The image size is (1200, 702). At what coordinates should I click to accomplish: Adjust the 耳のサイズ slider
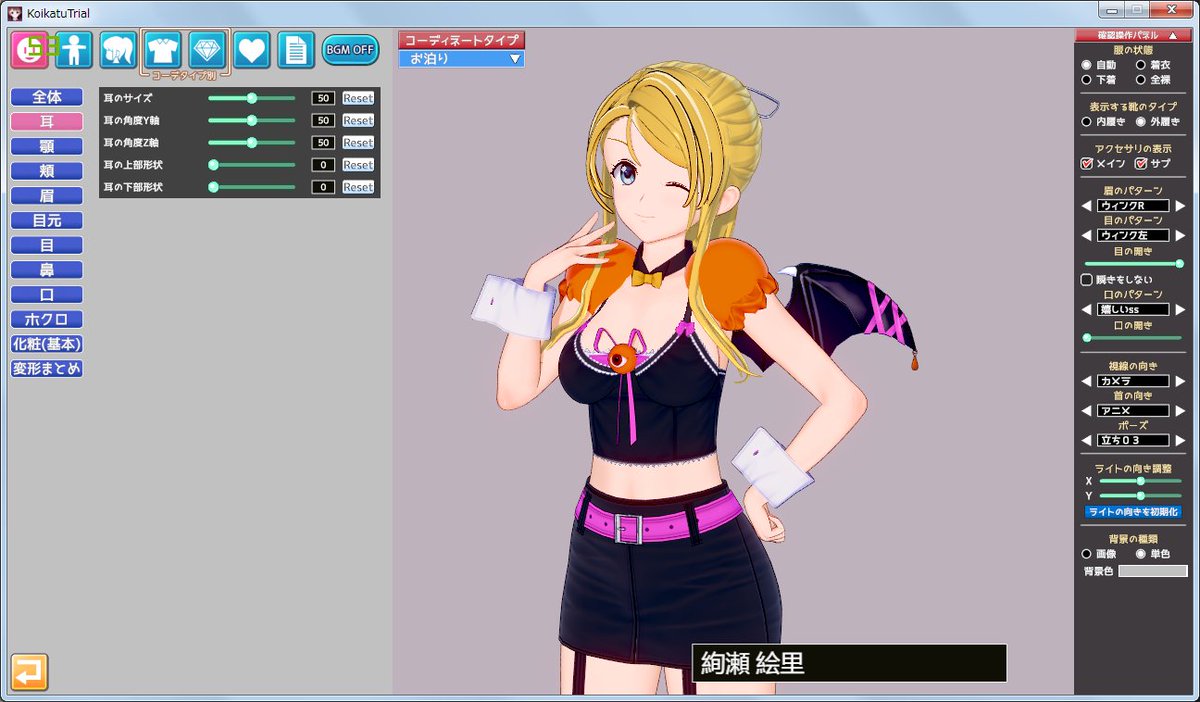pyautogui.click(x=252, y=98)
